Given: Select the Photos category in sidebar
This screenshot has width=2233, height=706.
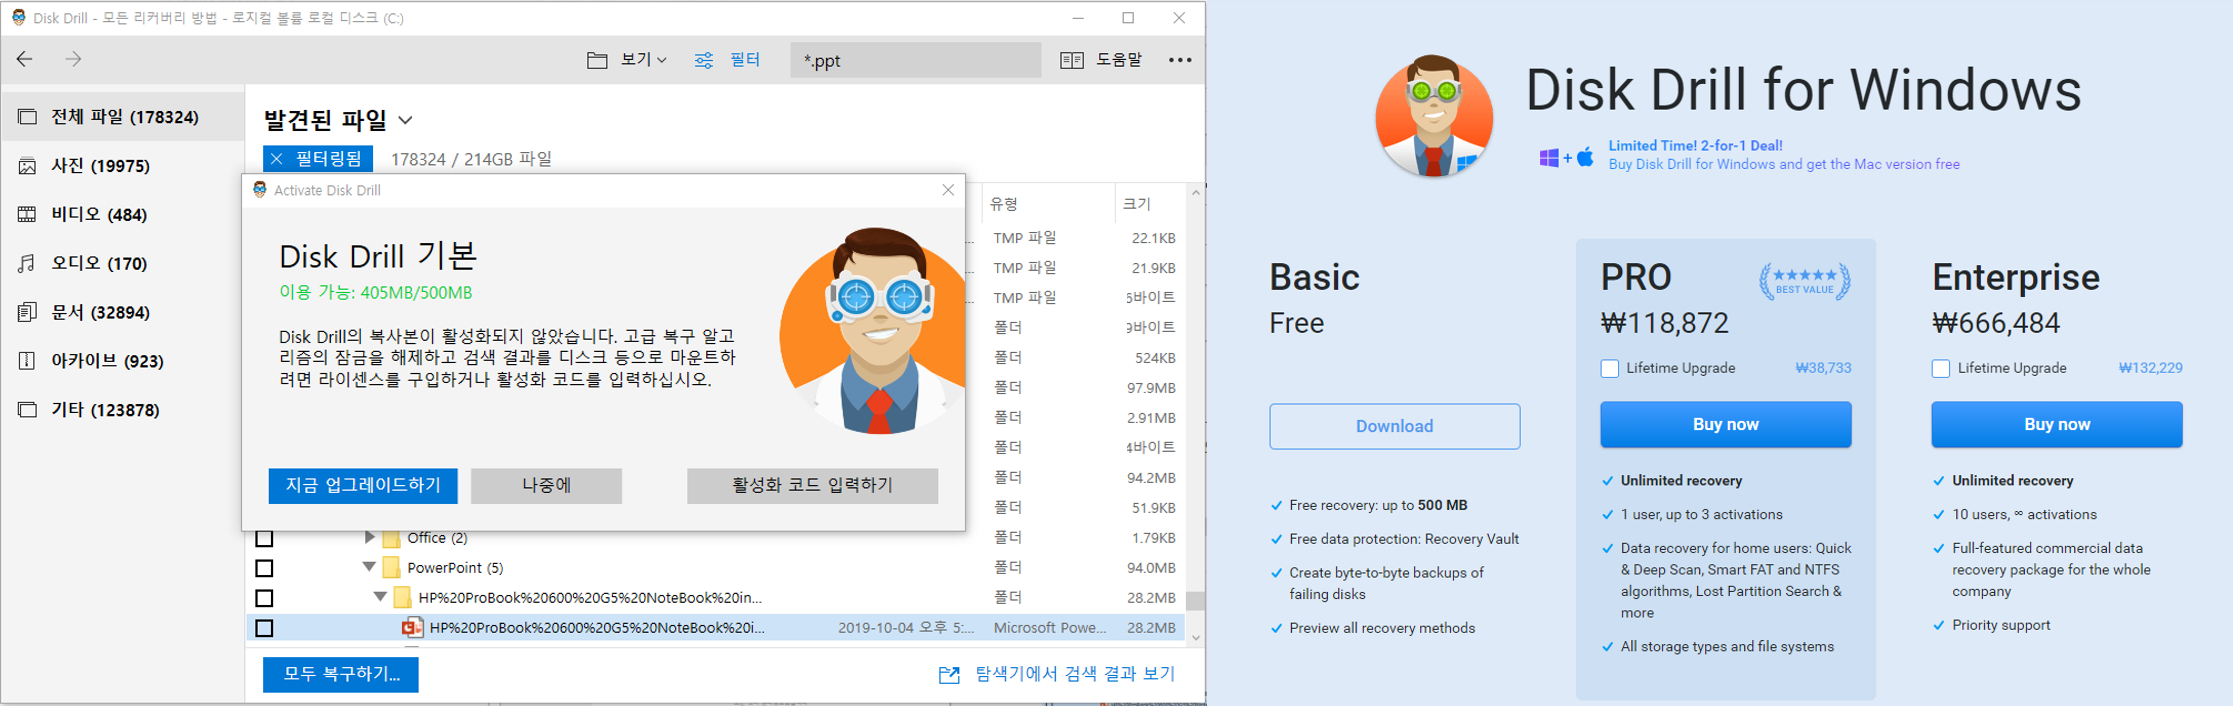Looking at the screenshot, I should (x=100, y=166).
